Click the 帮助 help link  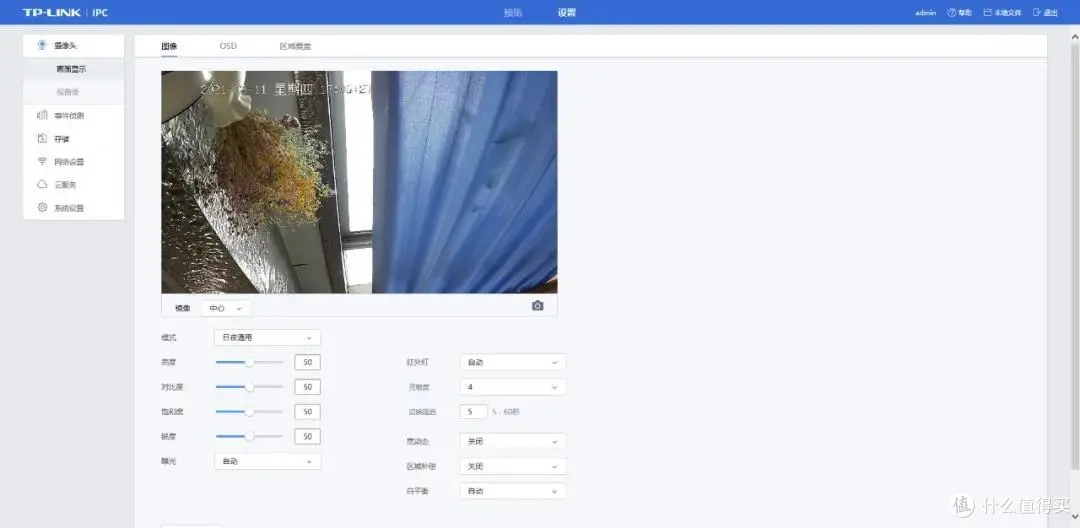(x=965, y=12)
